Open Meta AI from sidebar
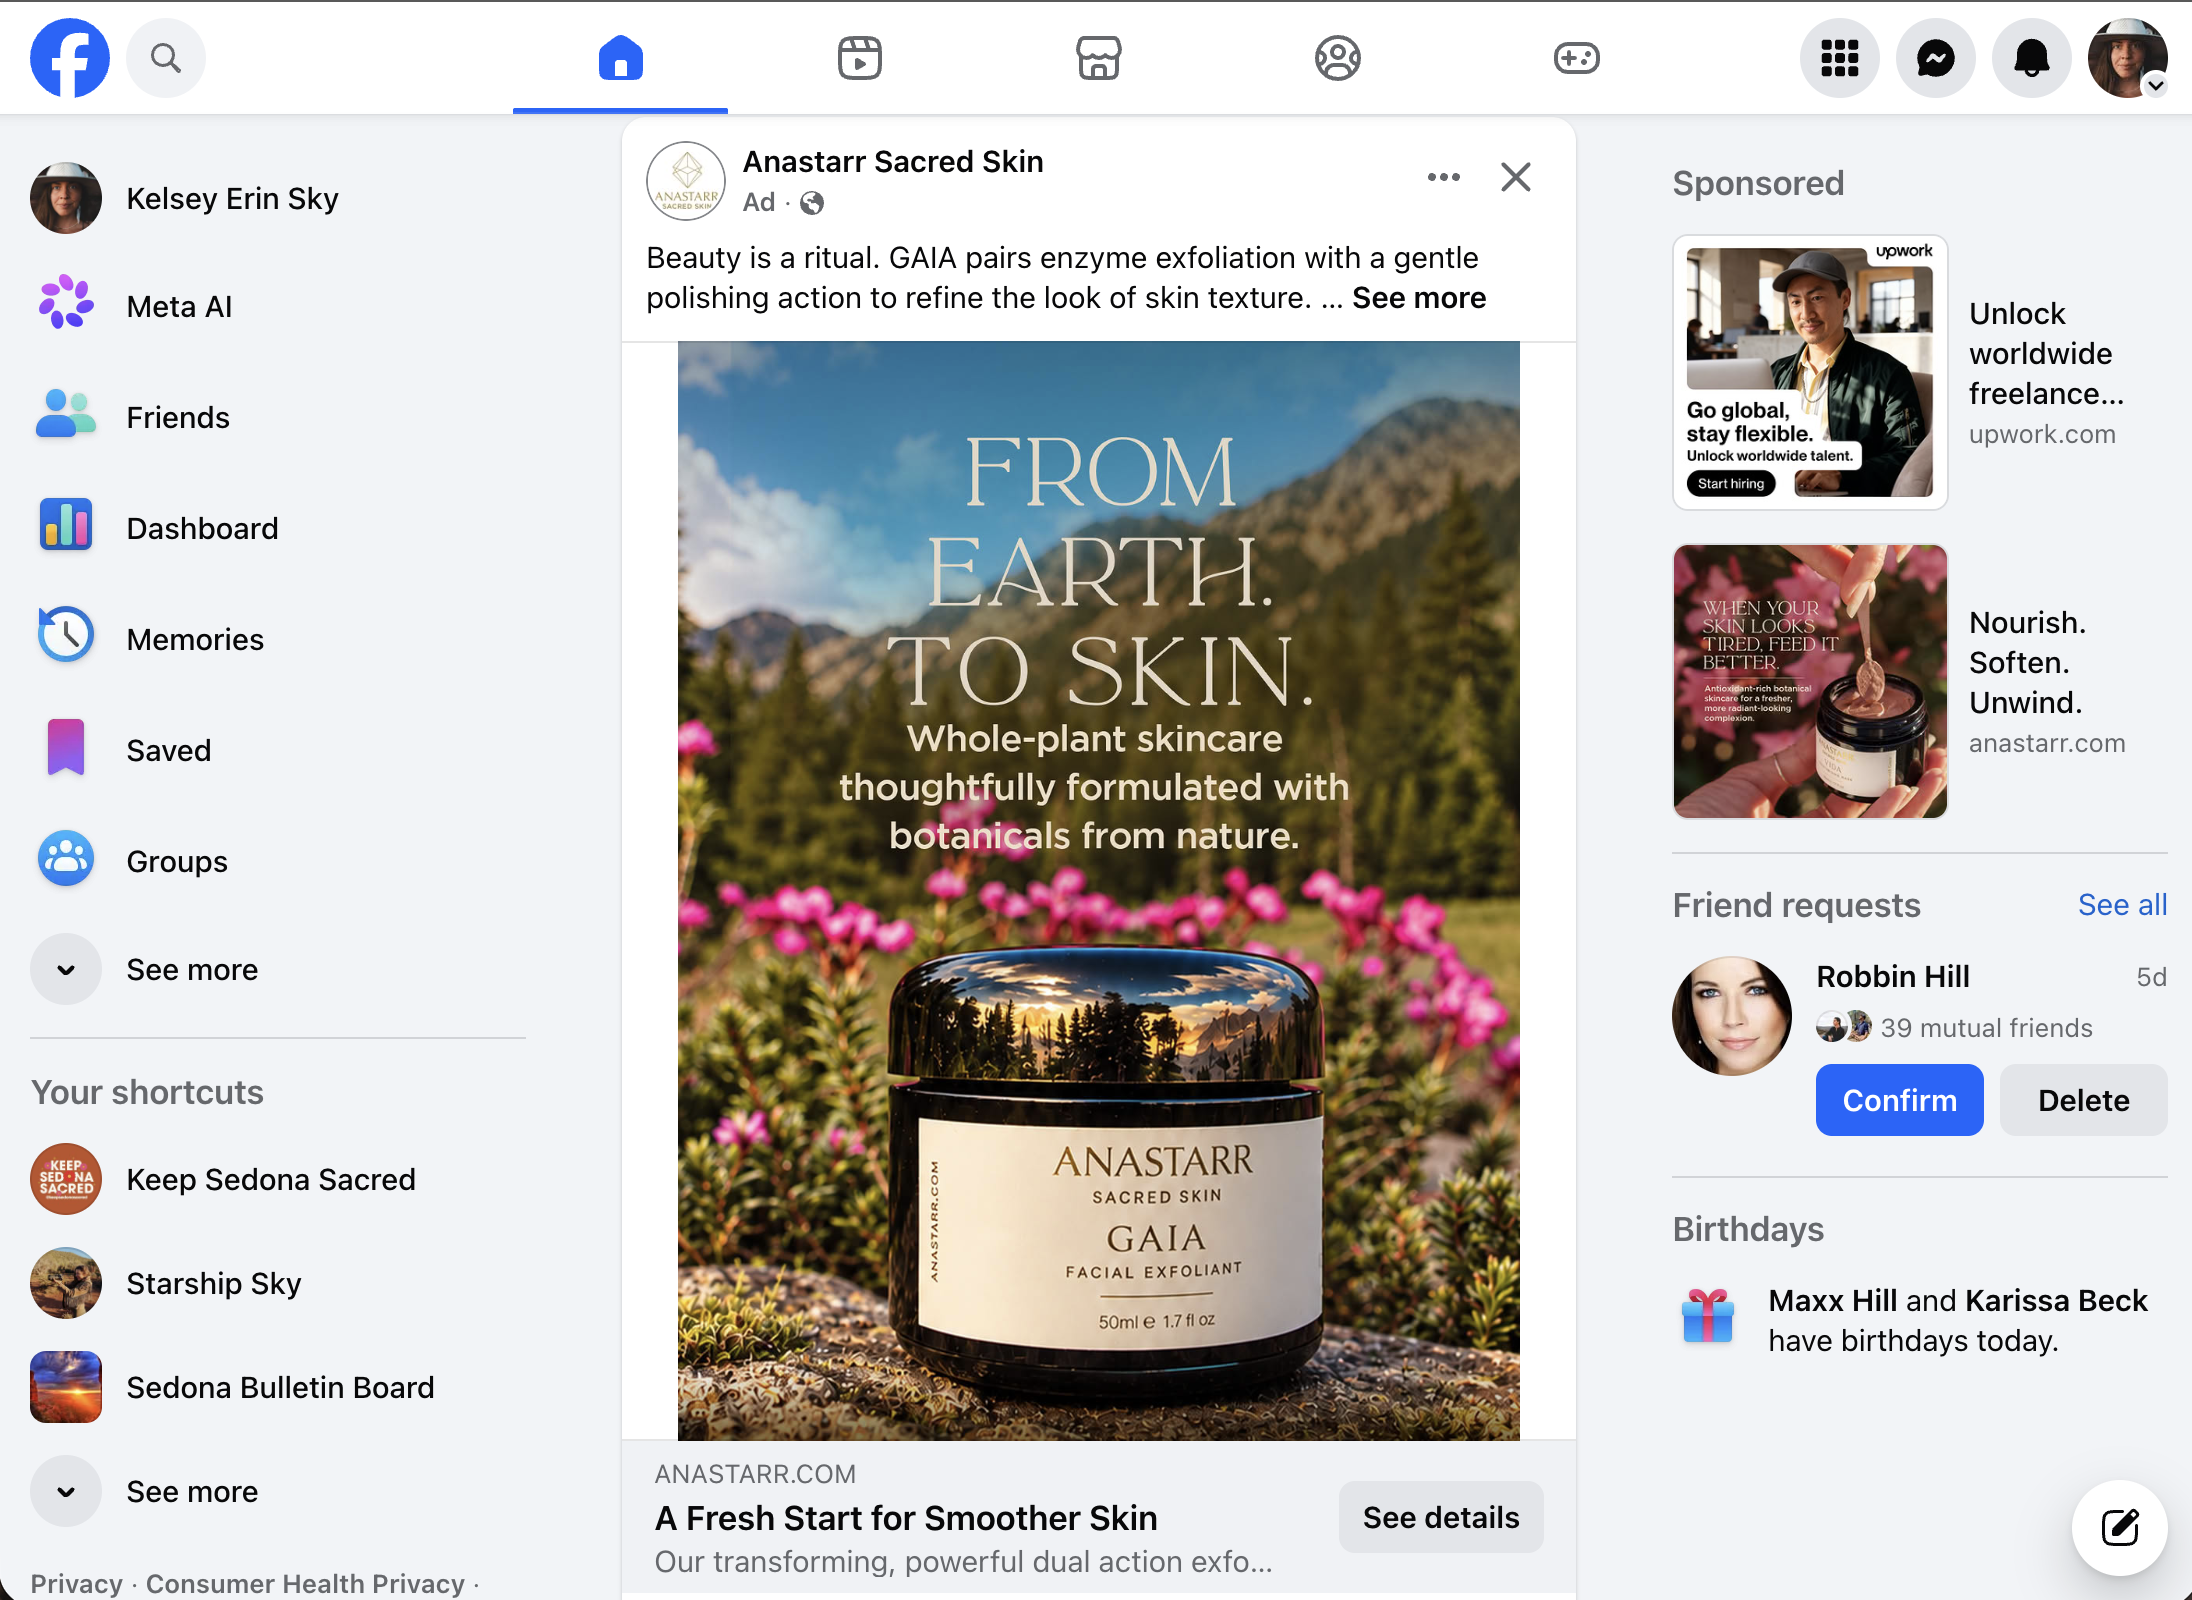This screenshot has height=1600, width=2192. [x=278, y=306]
